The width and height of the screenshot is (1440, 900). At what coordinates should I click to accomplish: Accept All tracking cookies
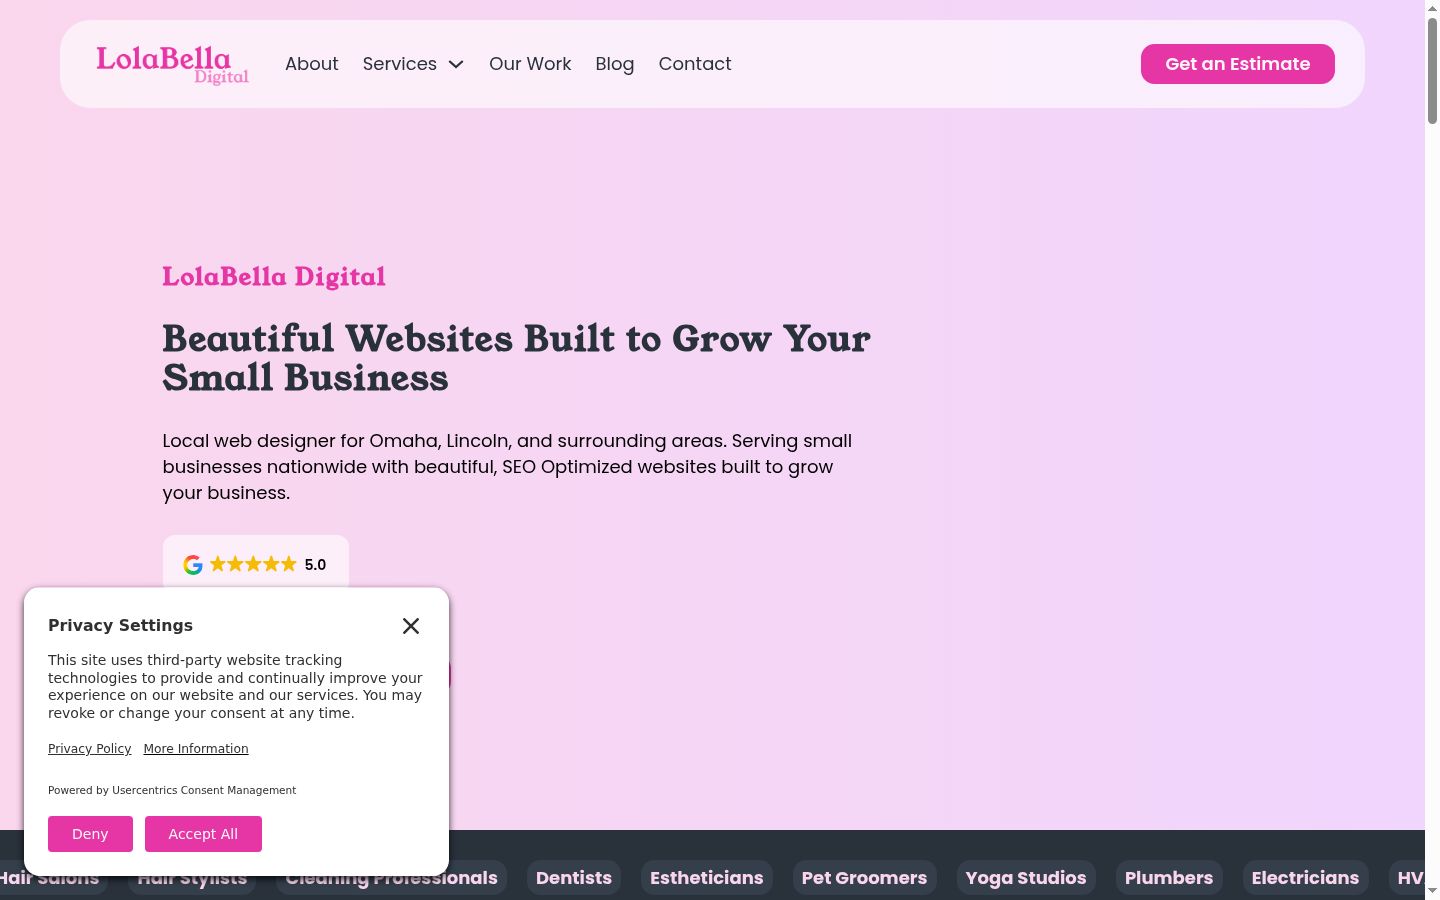[203, 834]
